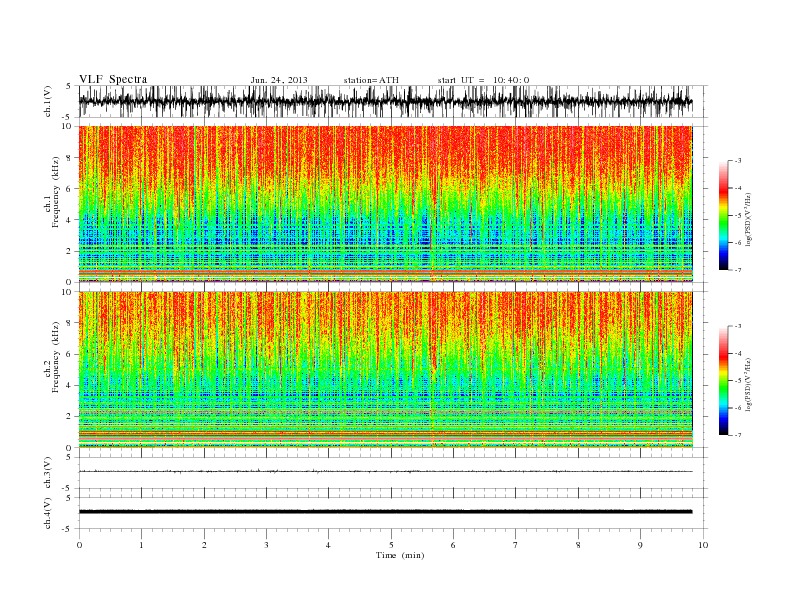Click the time axis tick label '7'
The width and height of the screenshot is (792, 612).
(x=516, y=545)
